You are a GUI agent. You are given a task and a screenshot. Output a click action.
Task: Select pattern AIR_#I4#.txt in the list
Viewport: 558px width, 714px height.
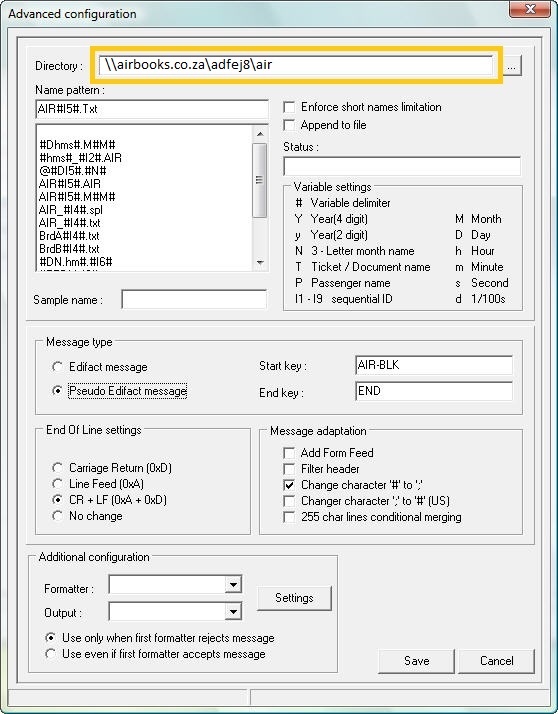(x=69, y=223)
